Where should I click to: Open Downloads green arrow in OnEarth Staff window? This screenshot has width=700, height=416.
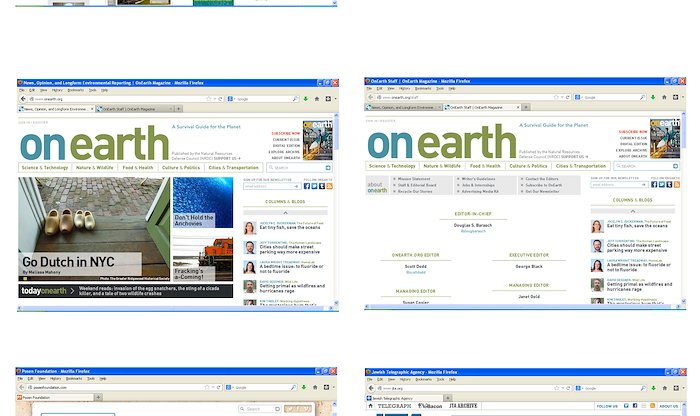pyautogui.click(x=653, y=97)
